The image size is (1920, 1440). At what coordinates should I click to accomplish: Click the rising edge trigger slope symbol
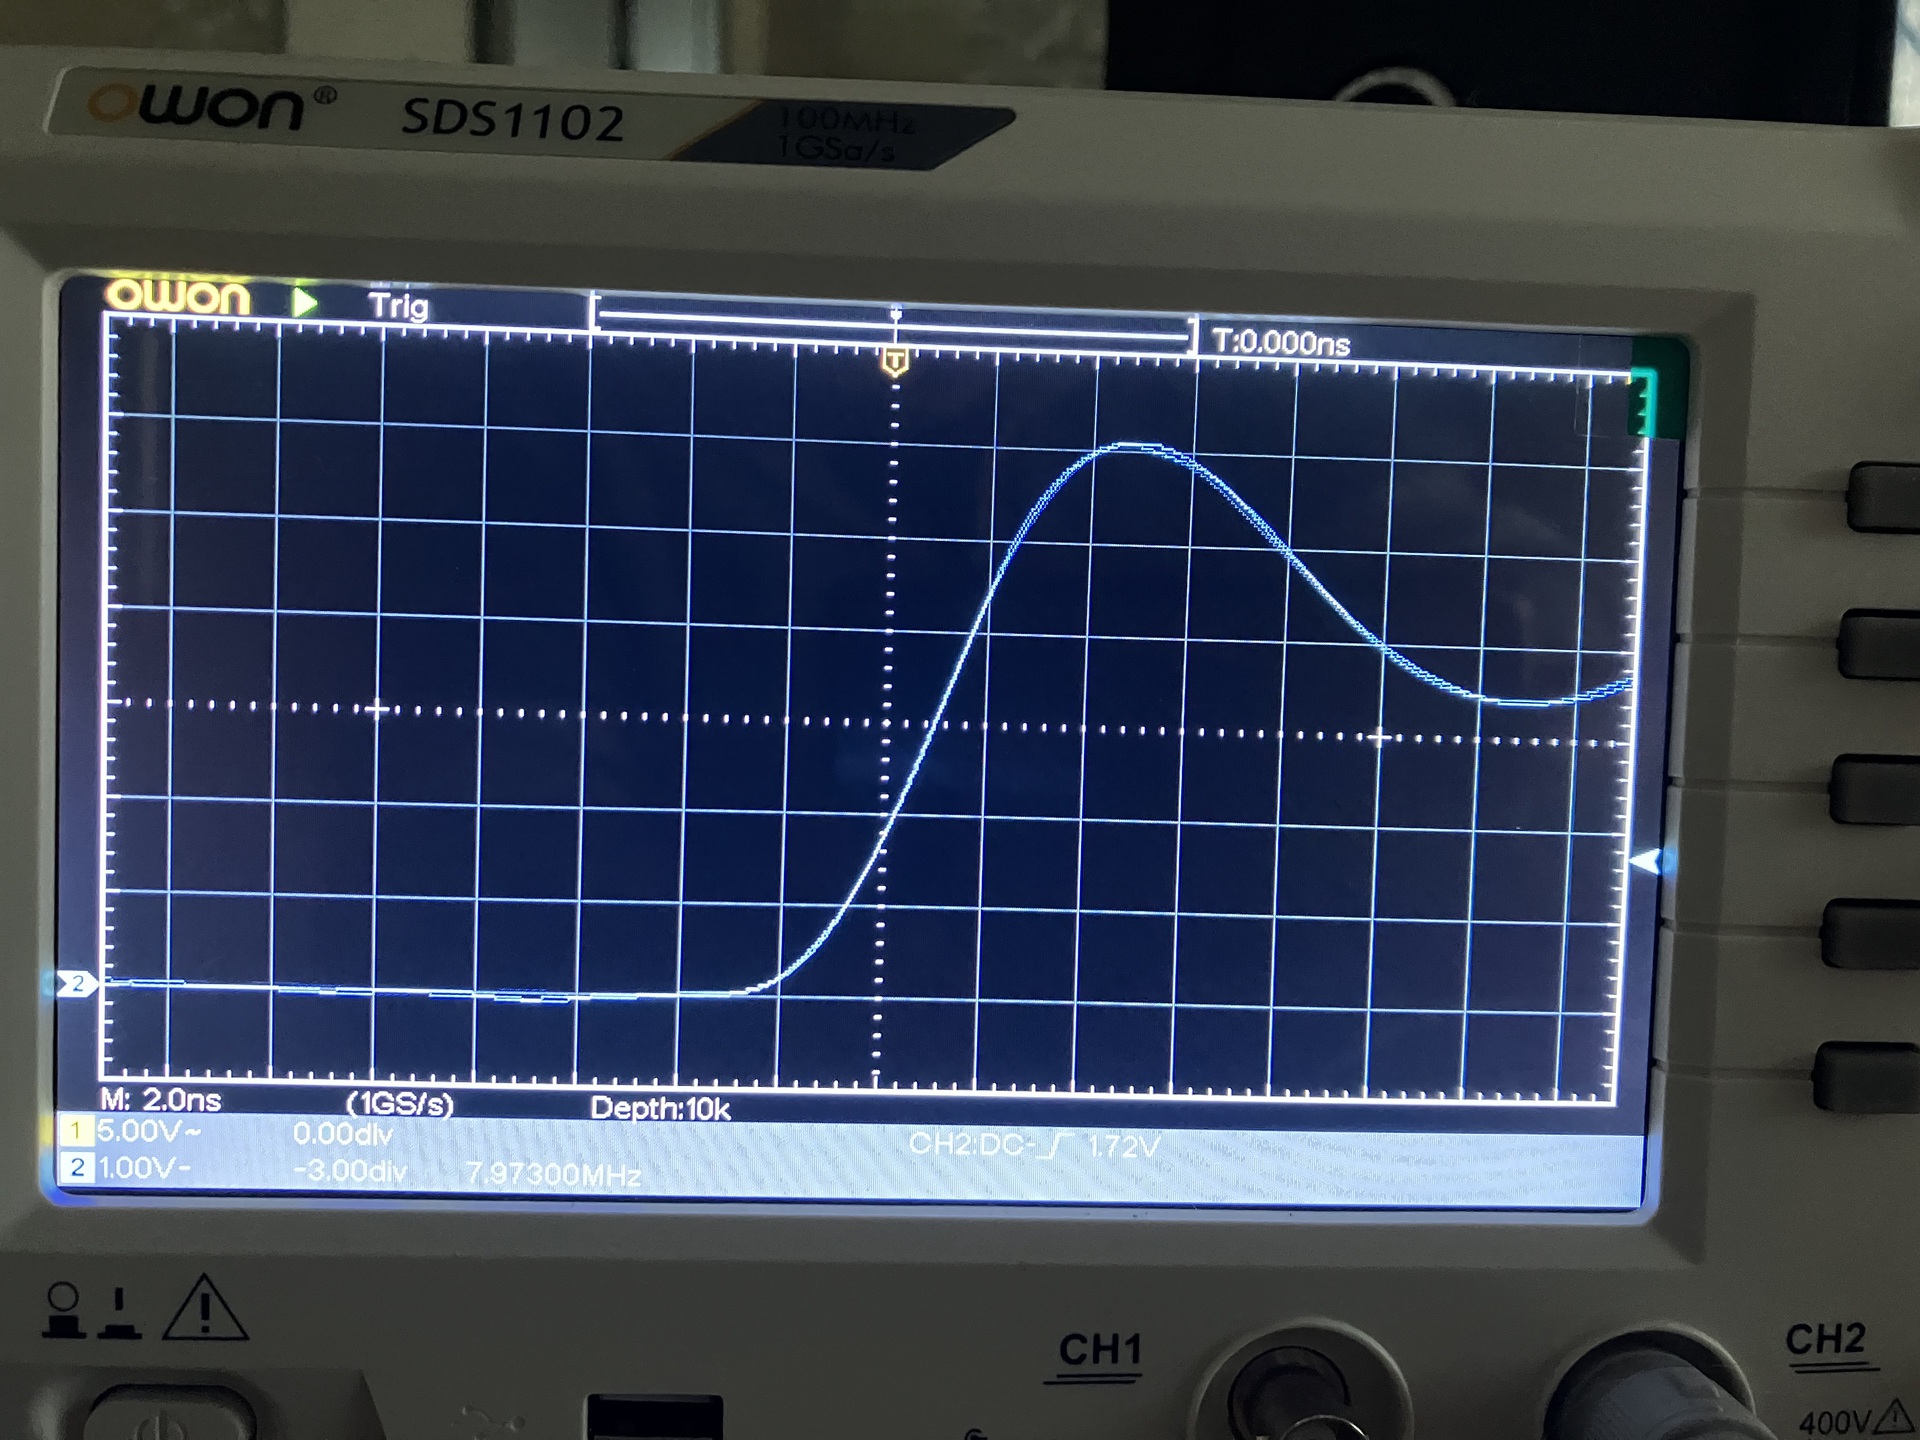tap(1053, 1146)
